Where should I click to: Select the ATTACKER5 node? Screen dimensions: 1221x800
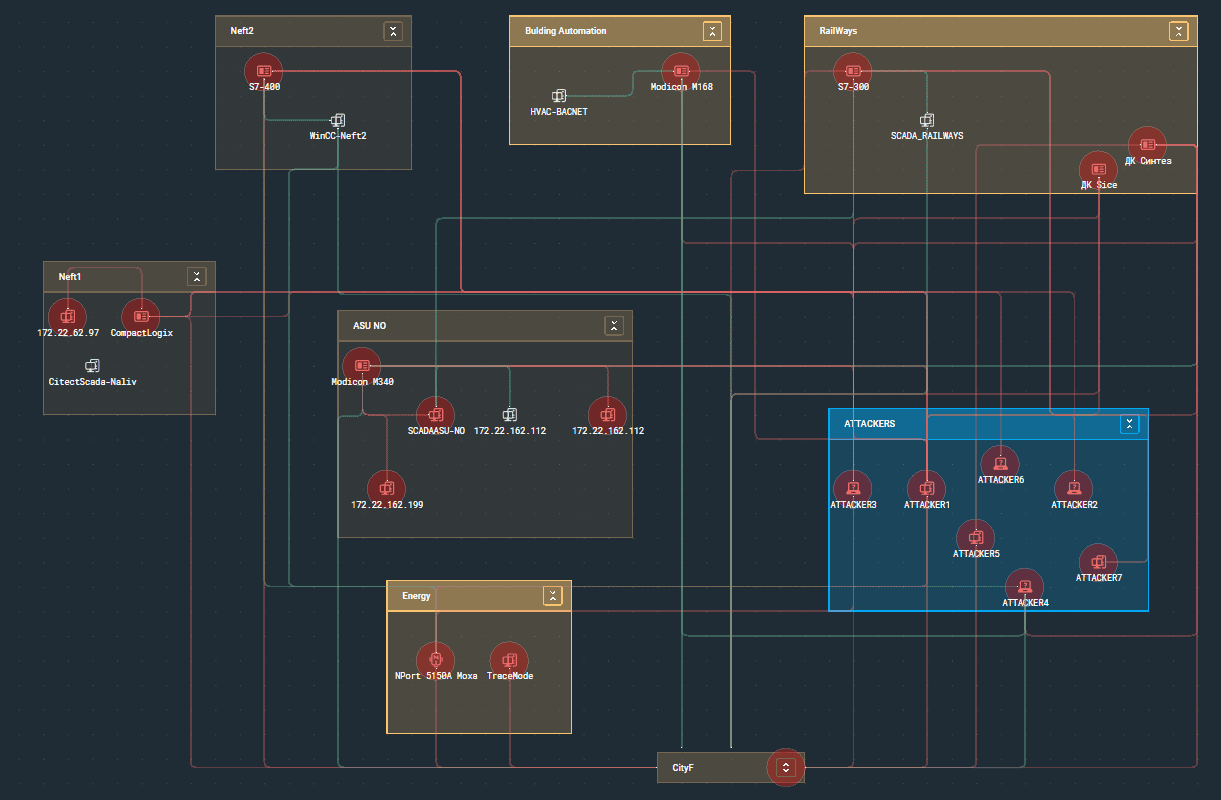(x=976, y=537)
